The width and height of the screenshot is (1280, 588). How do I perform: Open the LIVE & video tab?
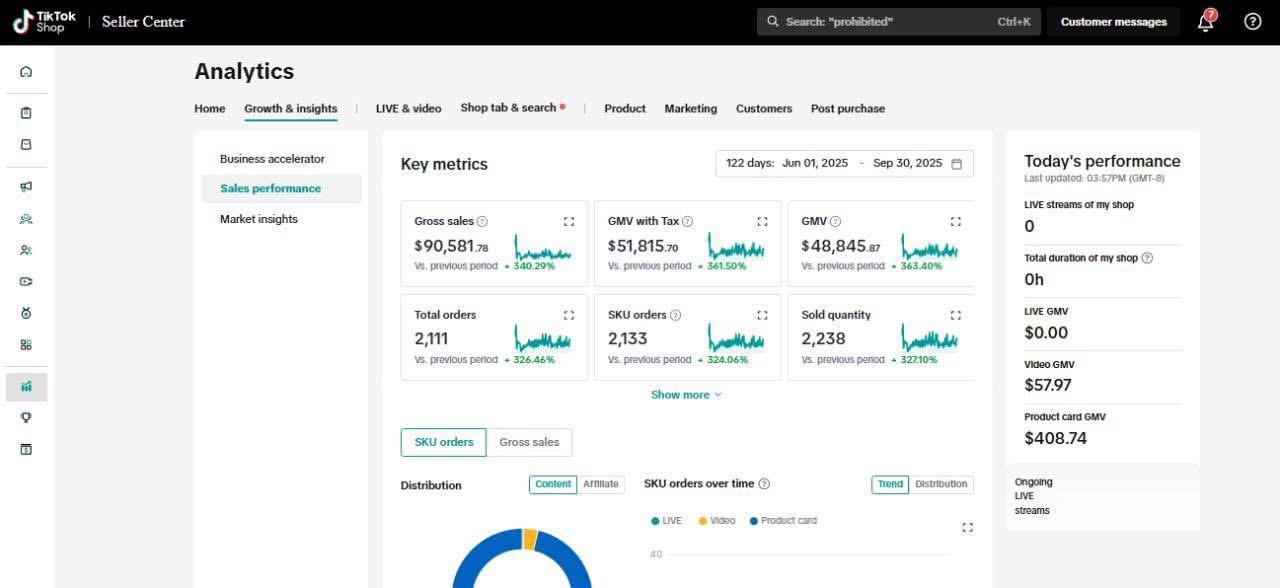408,109
